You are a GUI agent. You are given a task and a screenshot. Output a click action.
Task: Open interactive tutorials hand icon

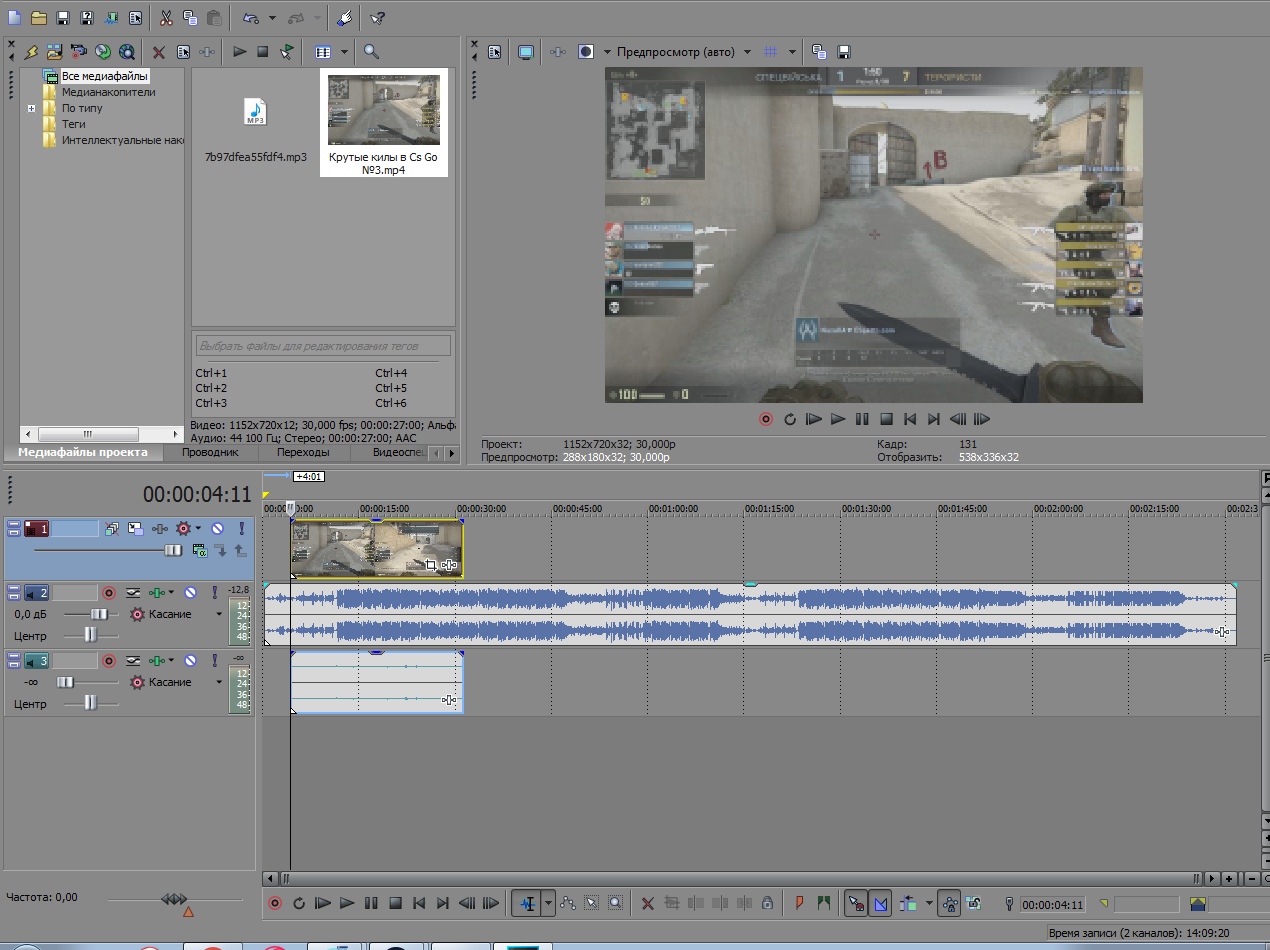tap(343, 18)
